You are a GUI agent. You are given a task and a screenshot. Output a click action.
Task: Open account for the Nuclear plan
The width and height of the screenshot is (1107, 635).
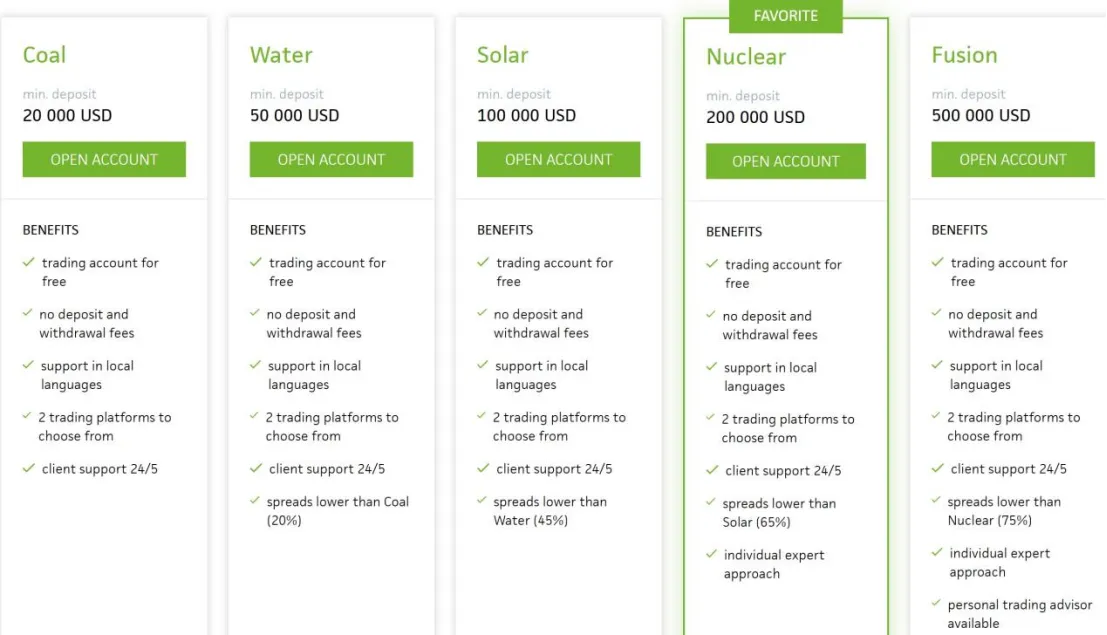coord(786,161)
